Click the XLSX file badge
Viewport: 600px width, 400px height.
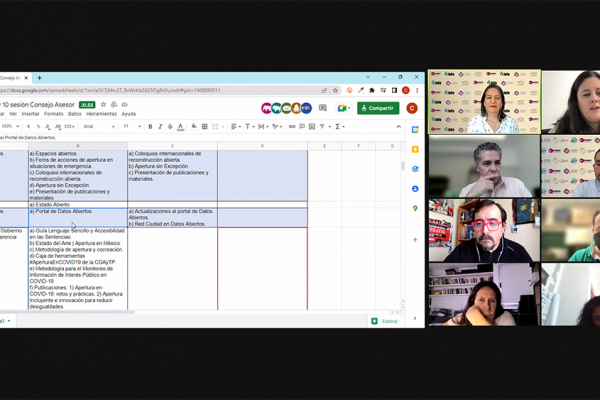pyautogui.click(x=87, y=105)
